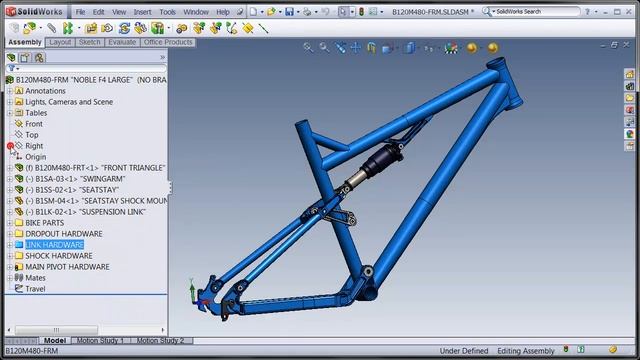Click the Hide/Show Items icon

pos(429,49)
